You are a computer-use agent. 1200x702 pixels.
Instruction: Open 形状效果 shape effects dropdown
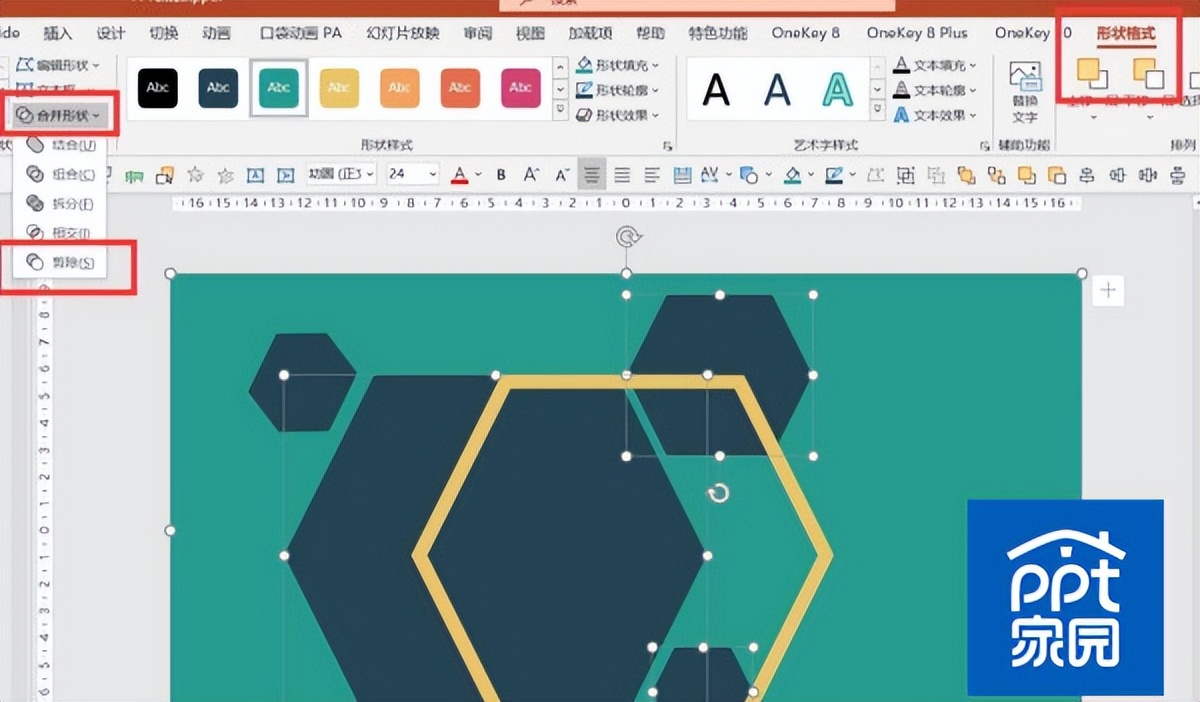click(618, 115)
